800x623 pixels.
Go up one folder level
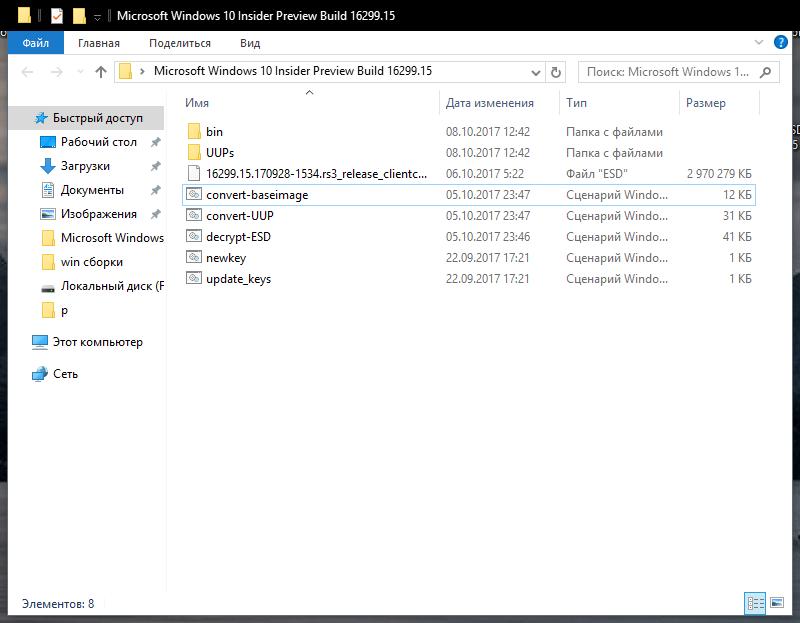pos(101,72)
